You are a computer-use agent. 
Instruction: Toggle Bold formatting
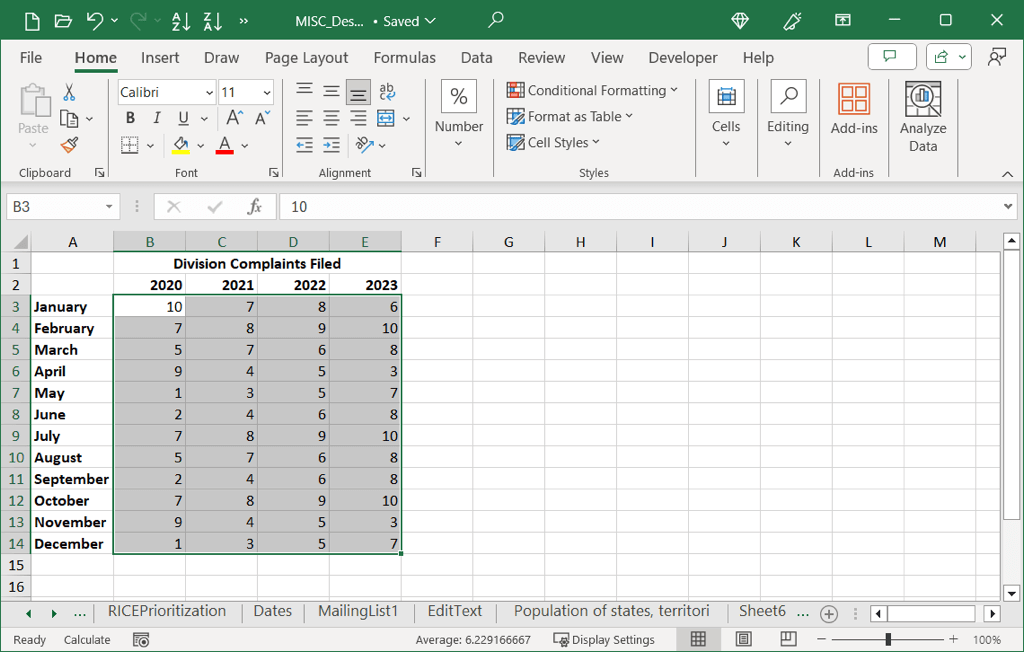tap(130, 118)
